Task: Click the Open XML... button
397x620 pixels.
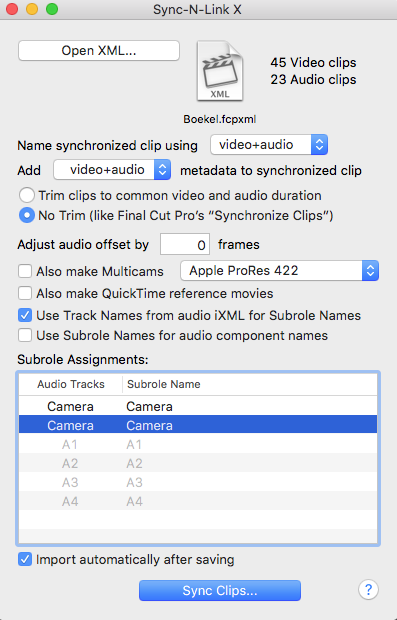Action: [99, 51]
